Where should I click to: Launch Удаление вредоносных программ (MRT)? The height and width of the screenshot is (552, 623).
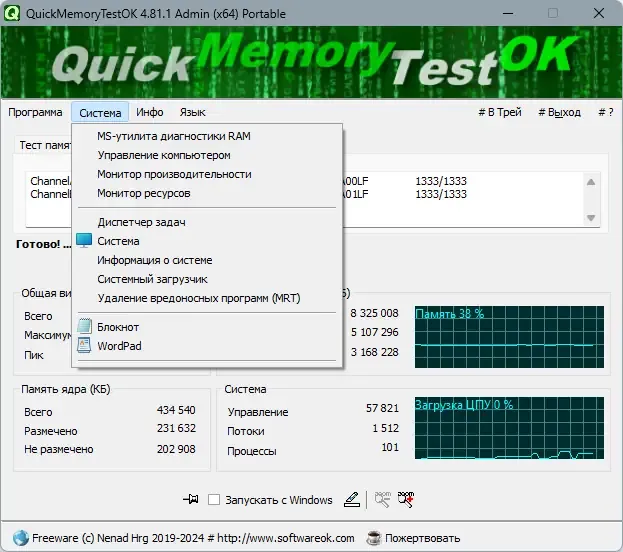pyautogui.click(x=207, y=298)
